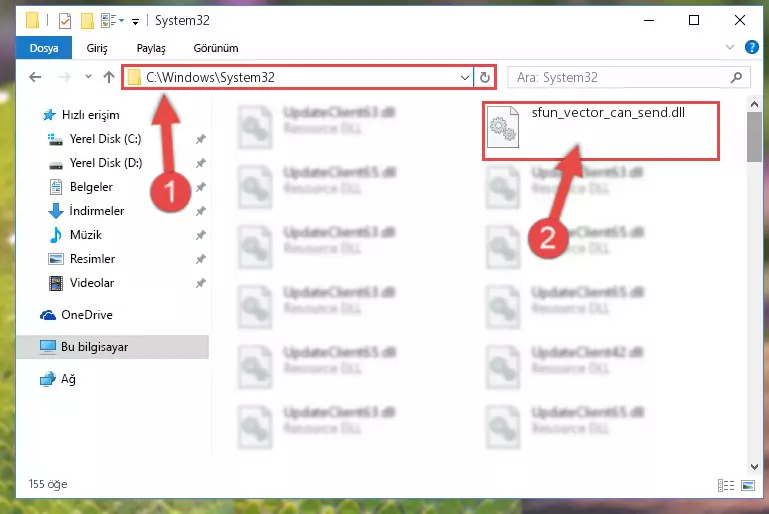Open the Dosya file menu tab

44,48
